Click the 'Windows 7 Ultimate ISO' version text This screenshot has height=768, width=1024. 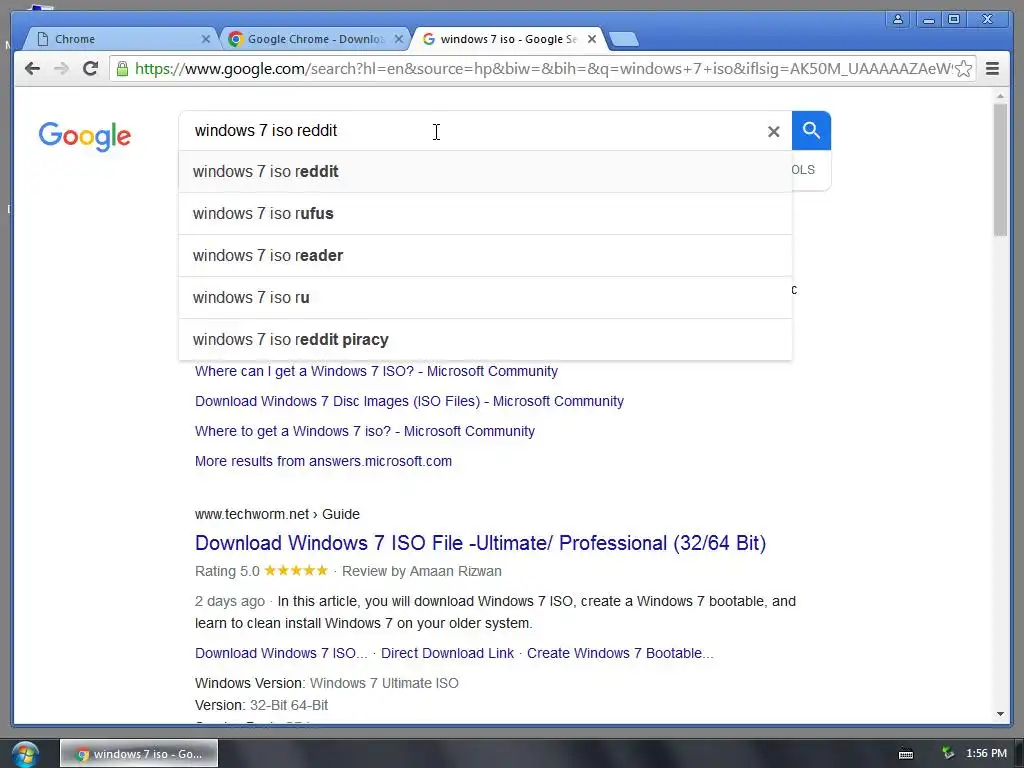click(x=384, y=683)
